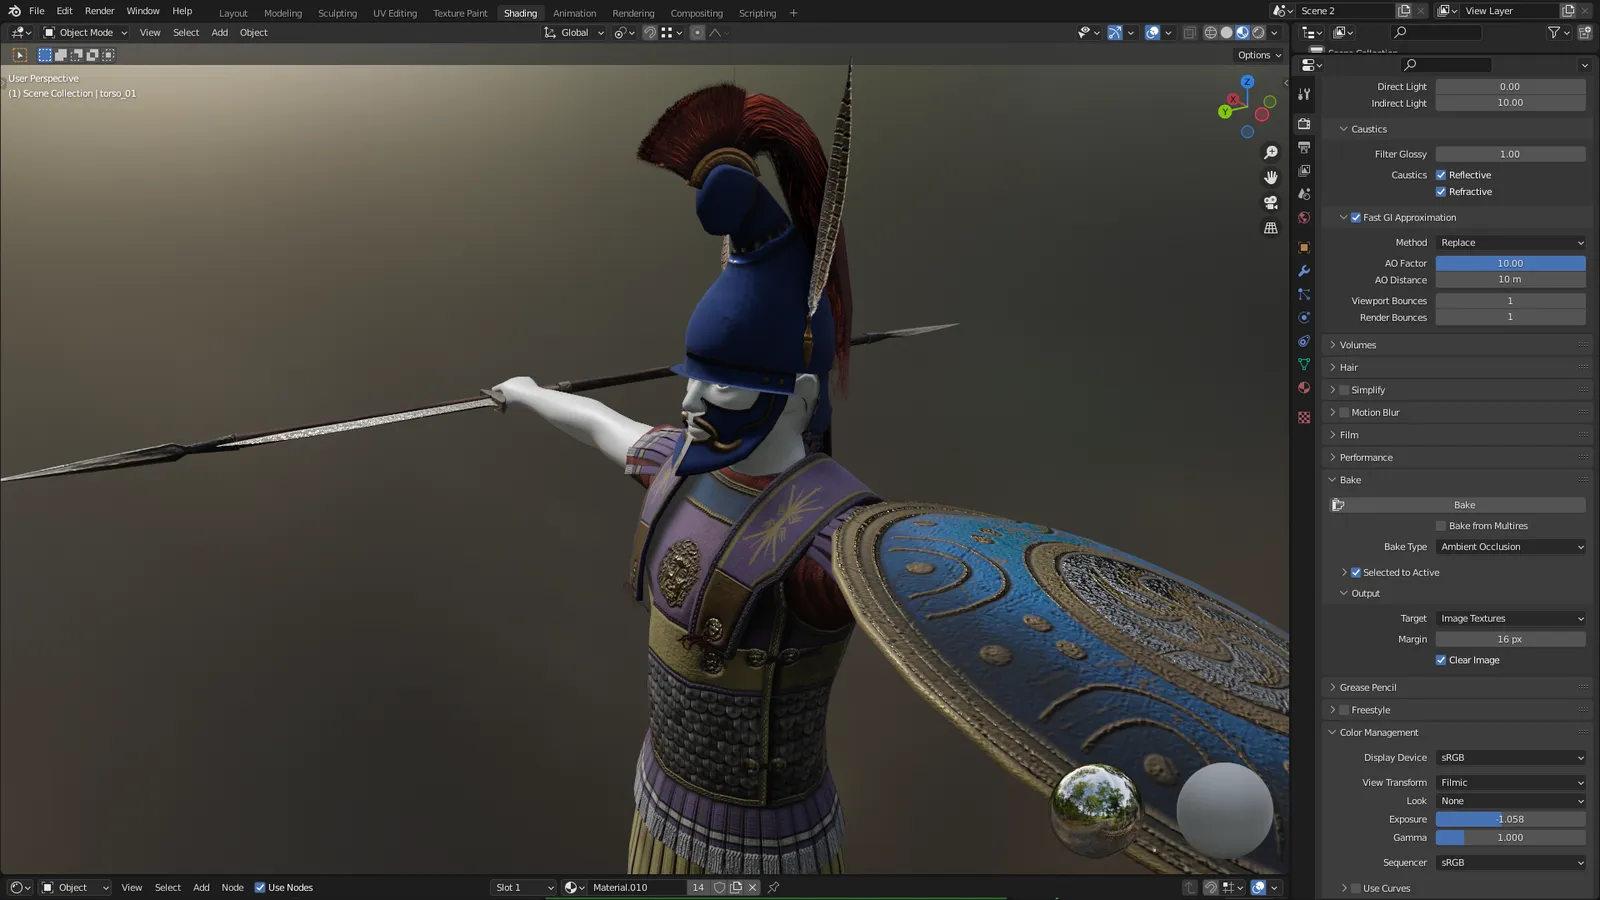
Task: Open the Scene properties tab
Action: pyautogui.click(x=1304, y=194)
